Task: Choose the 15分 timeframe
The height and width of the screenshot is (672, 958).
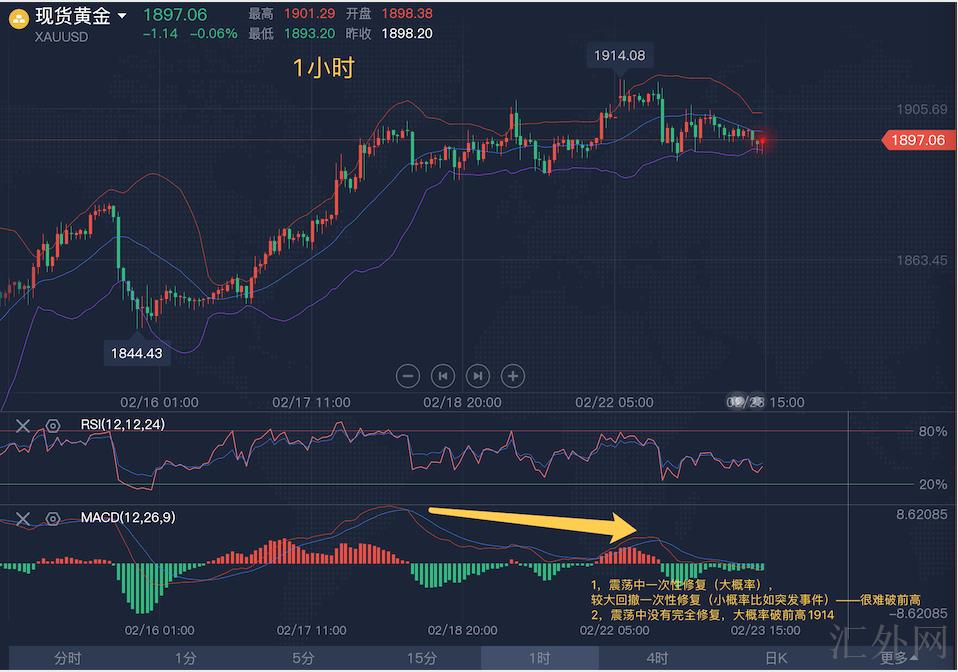Action: pos(421,658)
